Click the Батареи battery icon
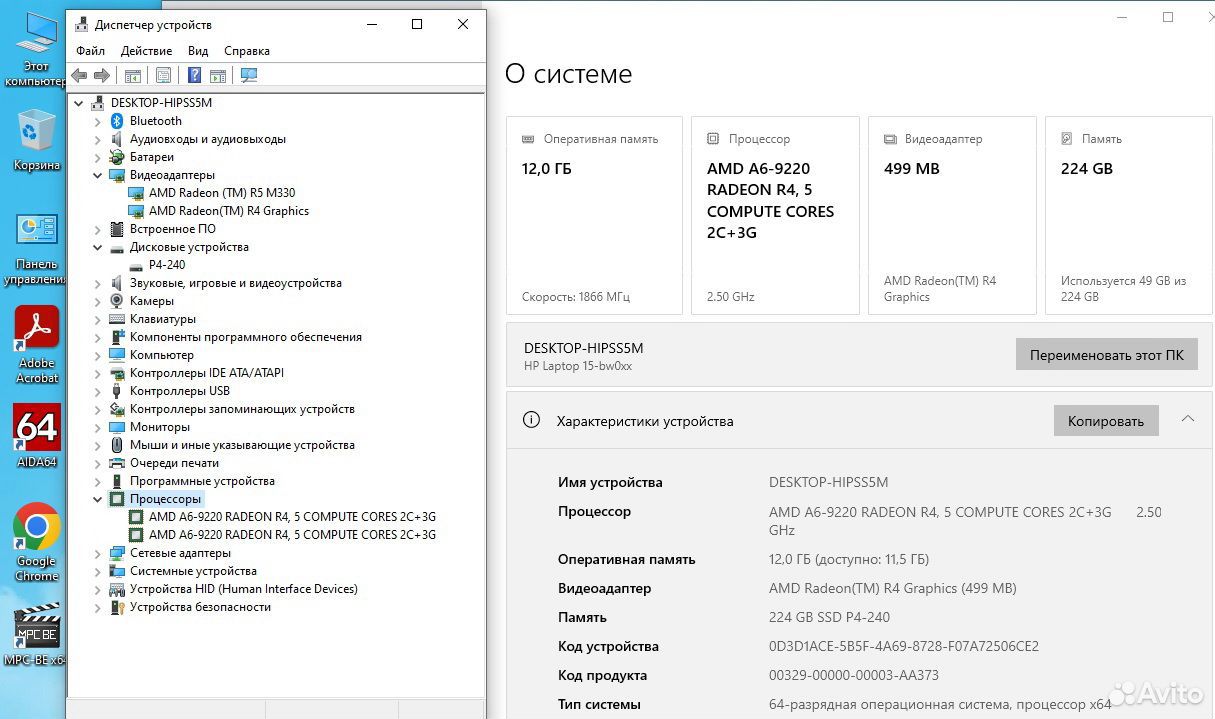The width and height of the screenshot is (1215, 719). (x=117, y=157)
